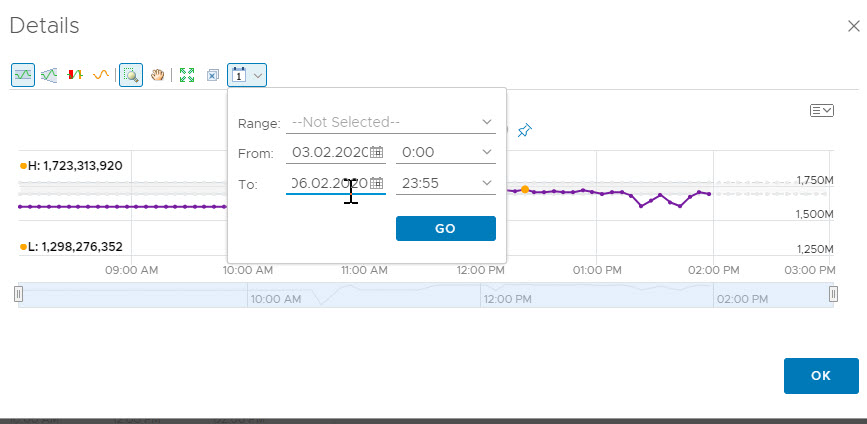Click the To date input field

[x=325, y=183]
